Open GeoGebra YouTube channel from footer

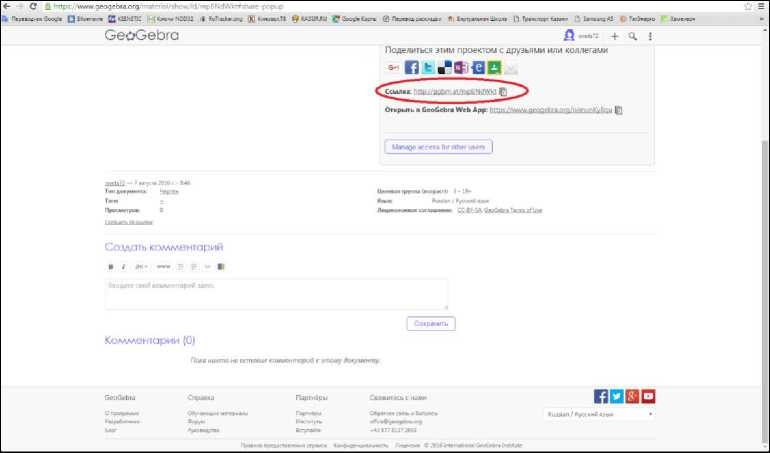coord(648,396)
